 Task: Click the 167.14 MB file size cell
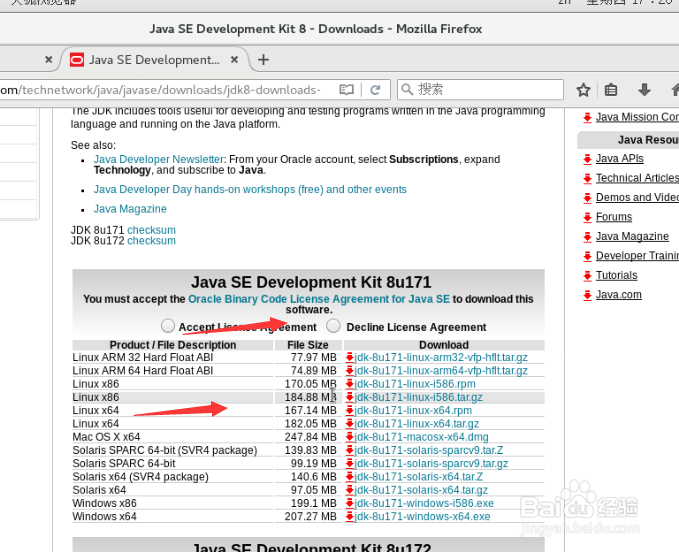pyautogui.click(x=308, y=410)
